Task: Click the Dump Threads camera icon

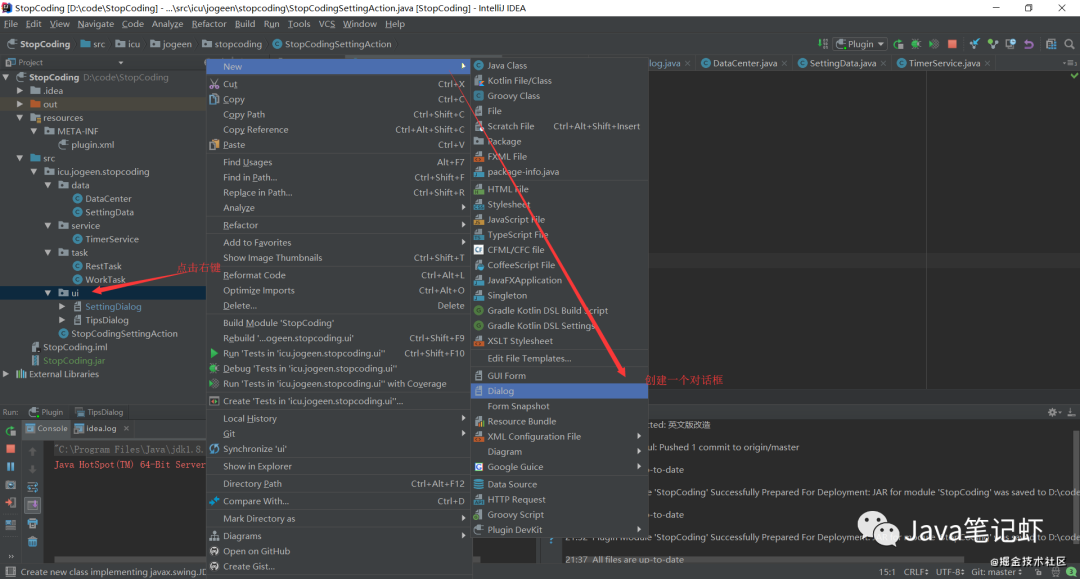Action: tap(10, 485)
